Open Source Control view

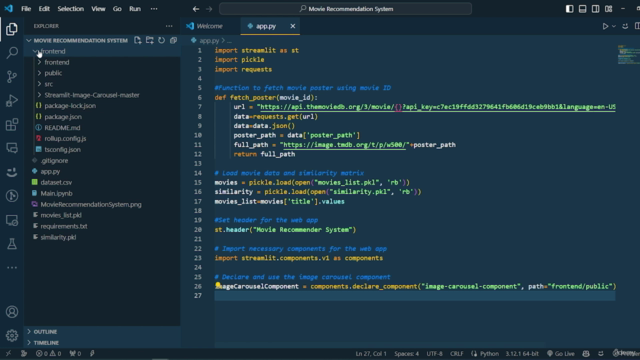pyautogui.click(x=12, y=77)
